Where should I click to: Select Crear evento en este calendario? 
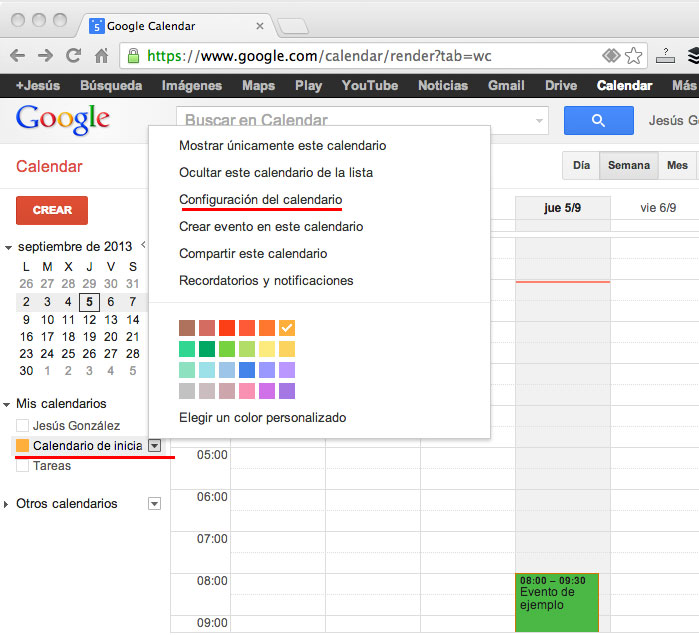click(x=271, y=227)
